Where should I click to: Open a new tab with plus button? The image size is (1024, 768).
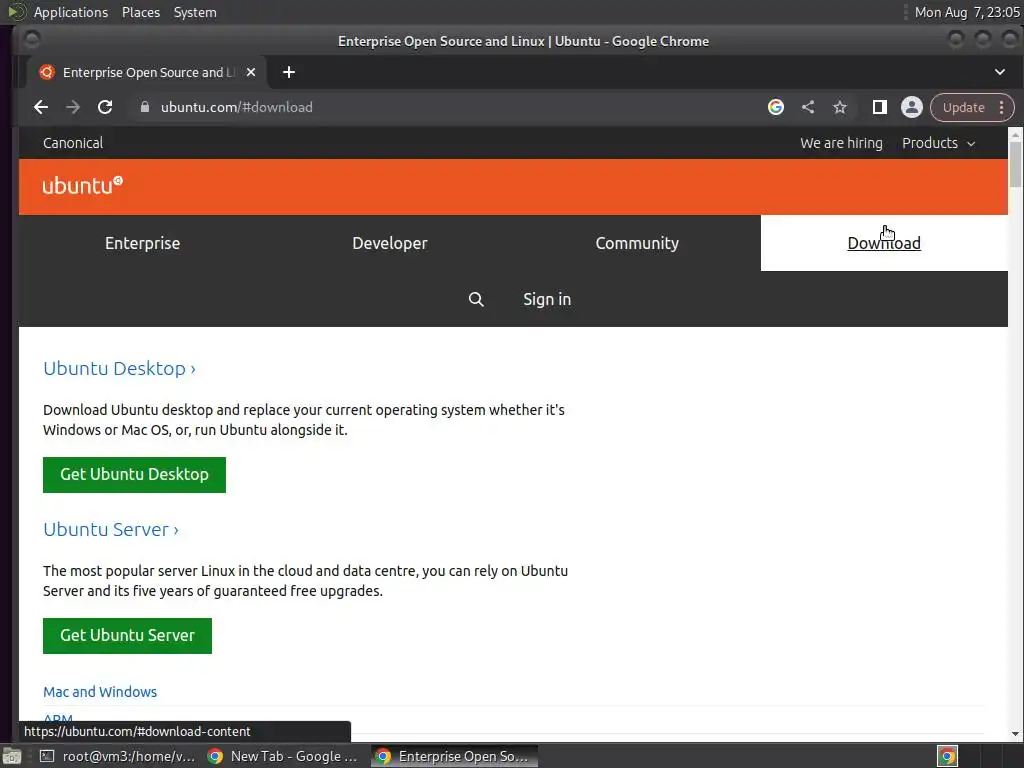pyautogui.click(x=289, y=72)
